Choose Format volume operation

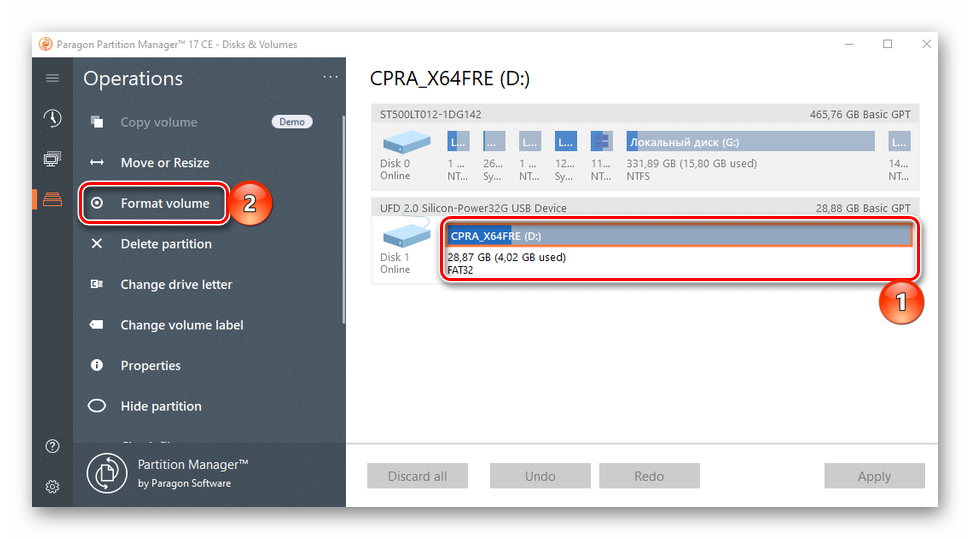[x=165, y=203]
